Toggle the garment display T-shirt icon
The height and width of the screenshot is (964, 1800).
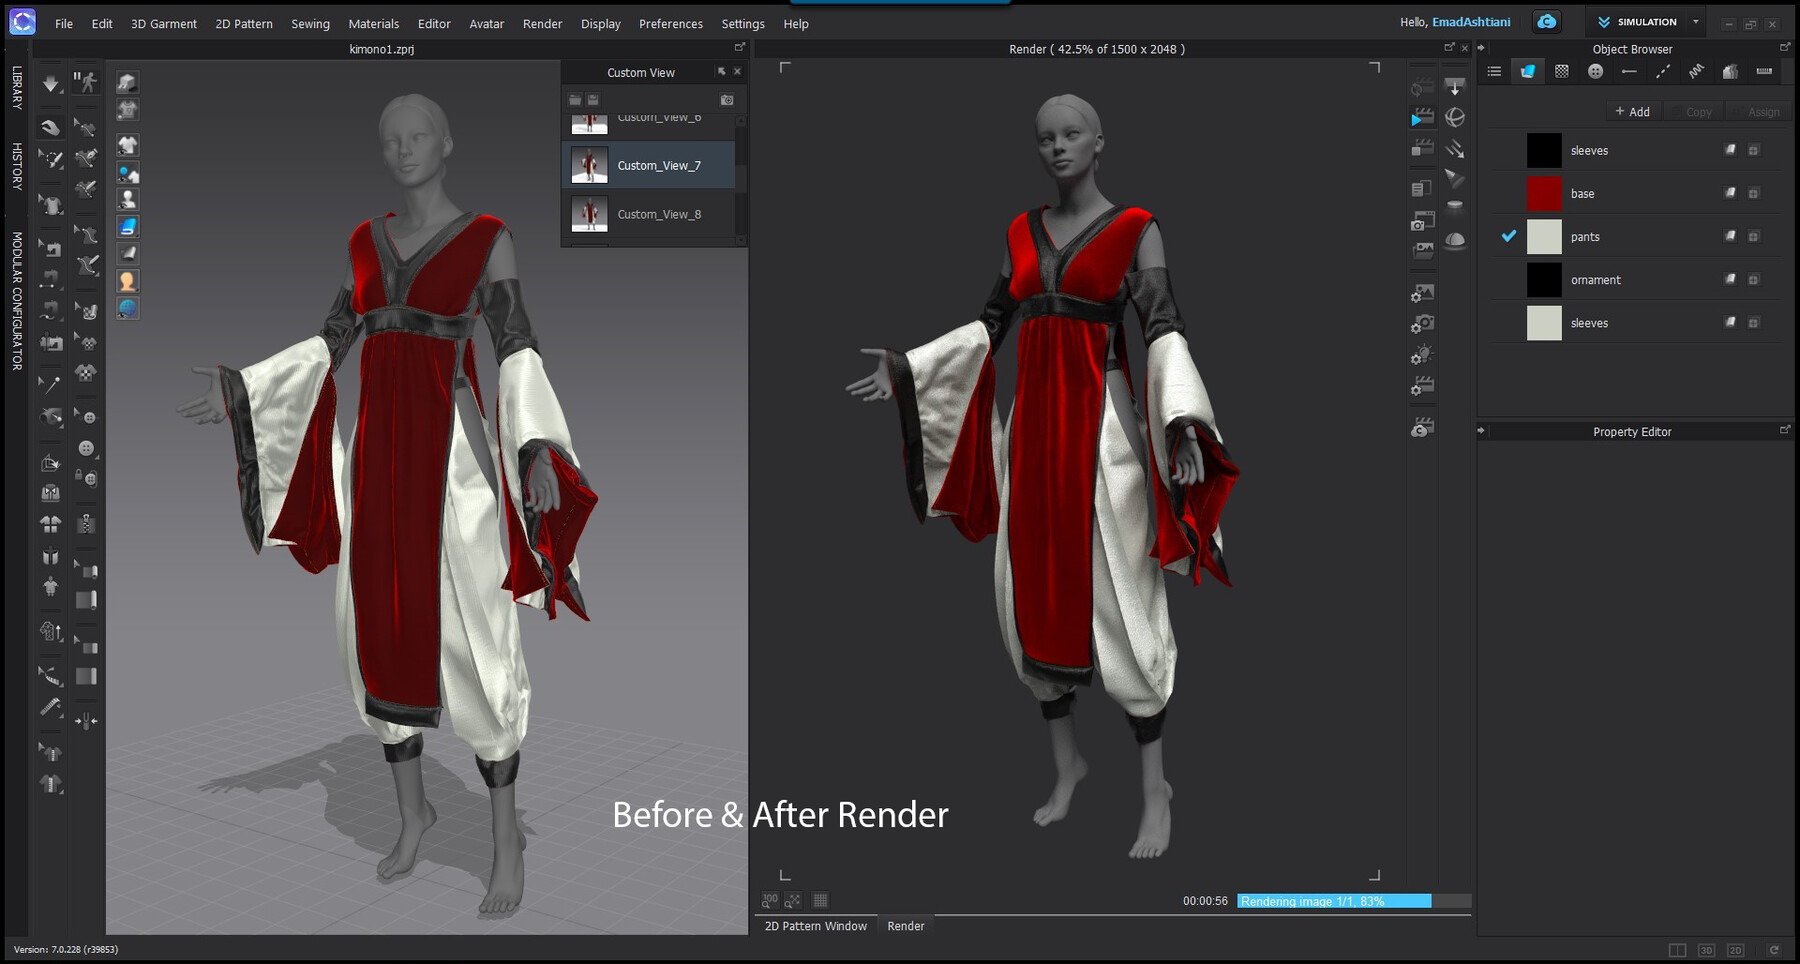[127, 145]
